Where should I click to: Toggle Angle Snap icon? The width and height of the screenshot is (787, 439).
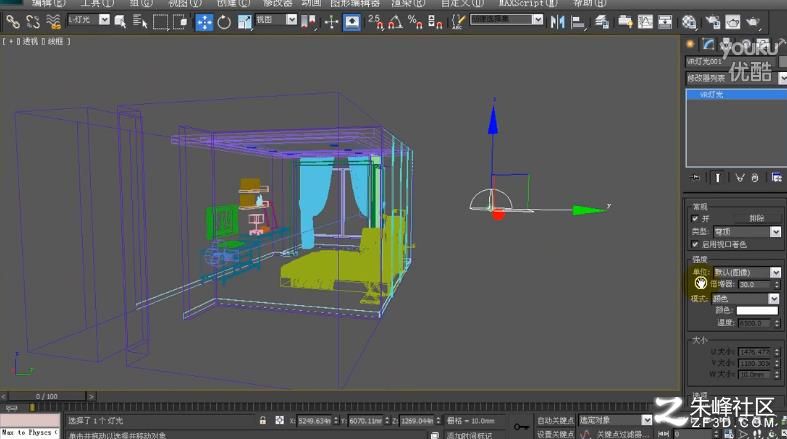[396, 22]
